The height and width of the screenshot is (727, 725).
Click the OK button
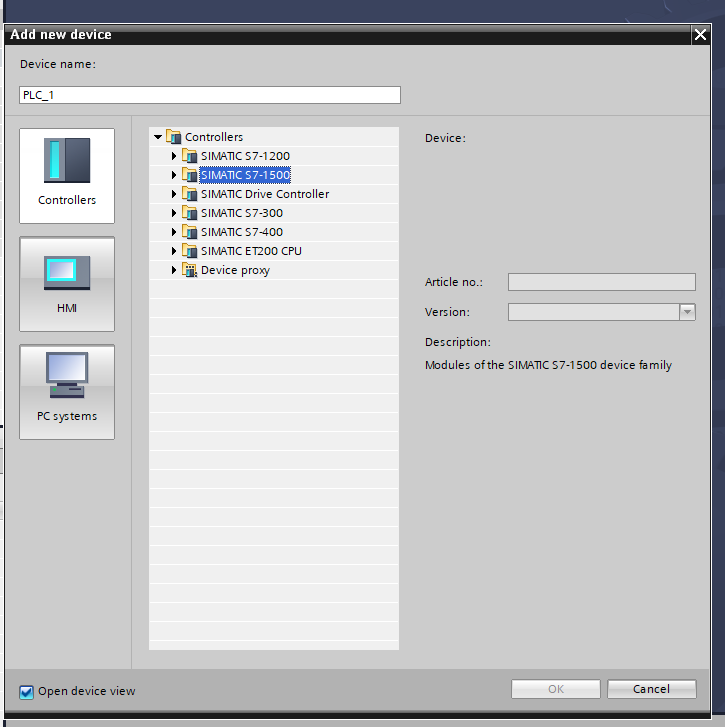555,689
